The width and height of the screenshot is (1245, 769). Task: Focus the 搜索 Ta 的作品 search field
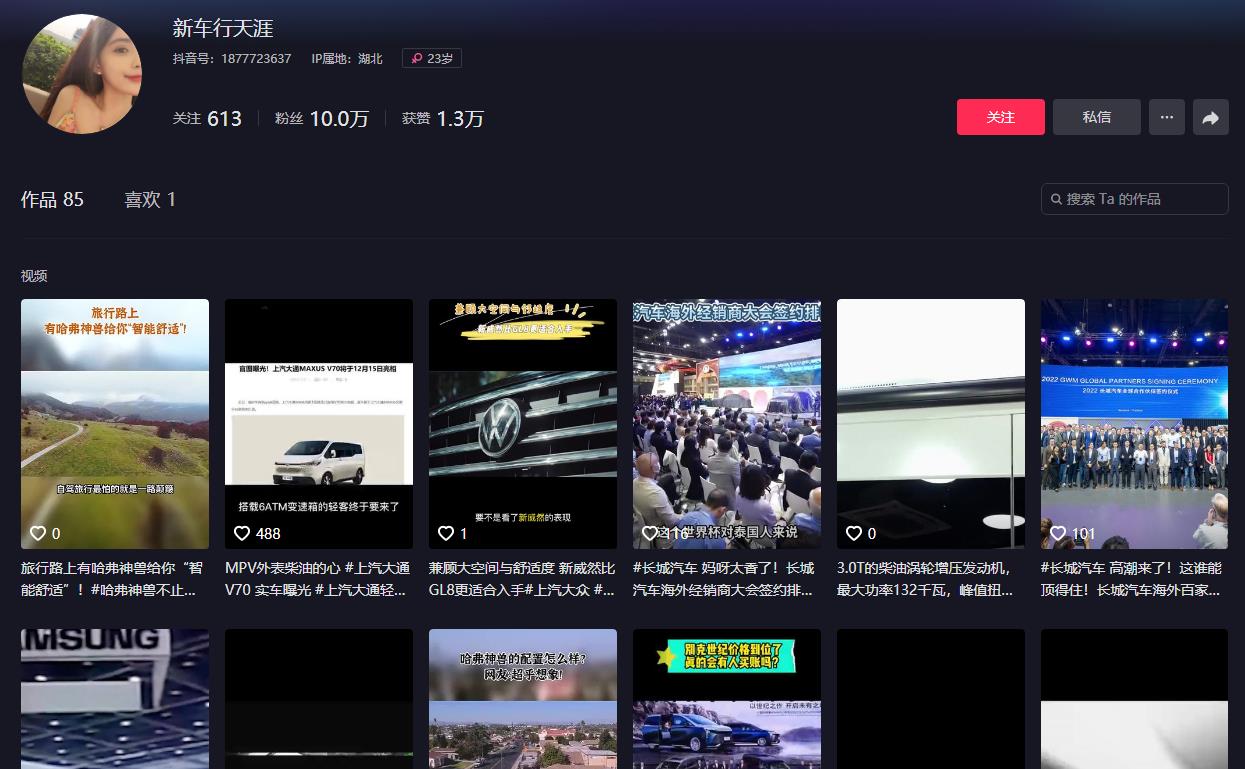(x=1134, y=199)
